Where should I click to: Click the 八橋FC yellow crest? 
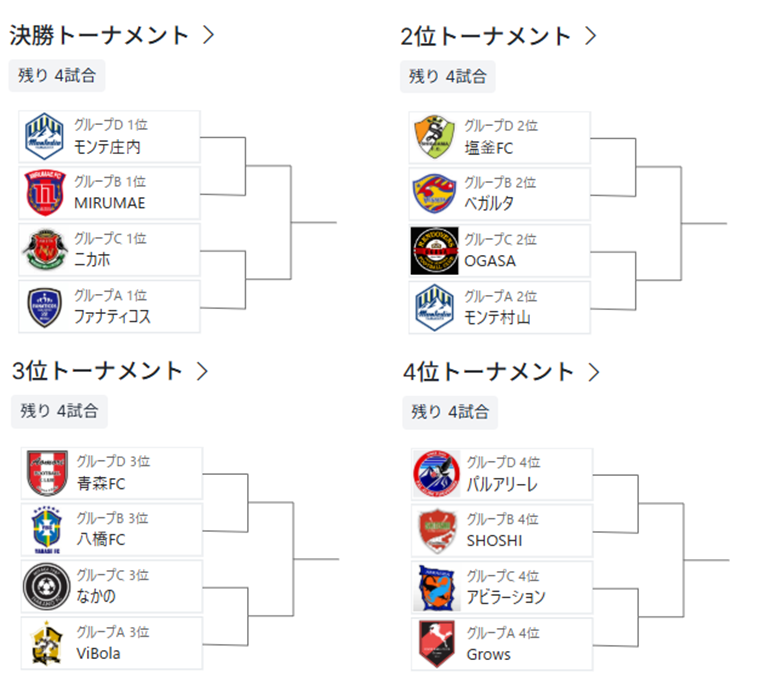pos(46,530)
